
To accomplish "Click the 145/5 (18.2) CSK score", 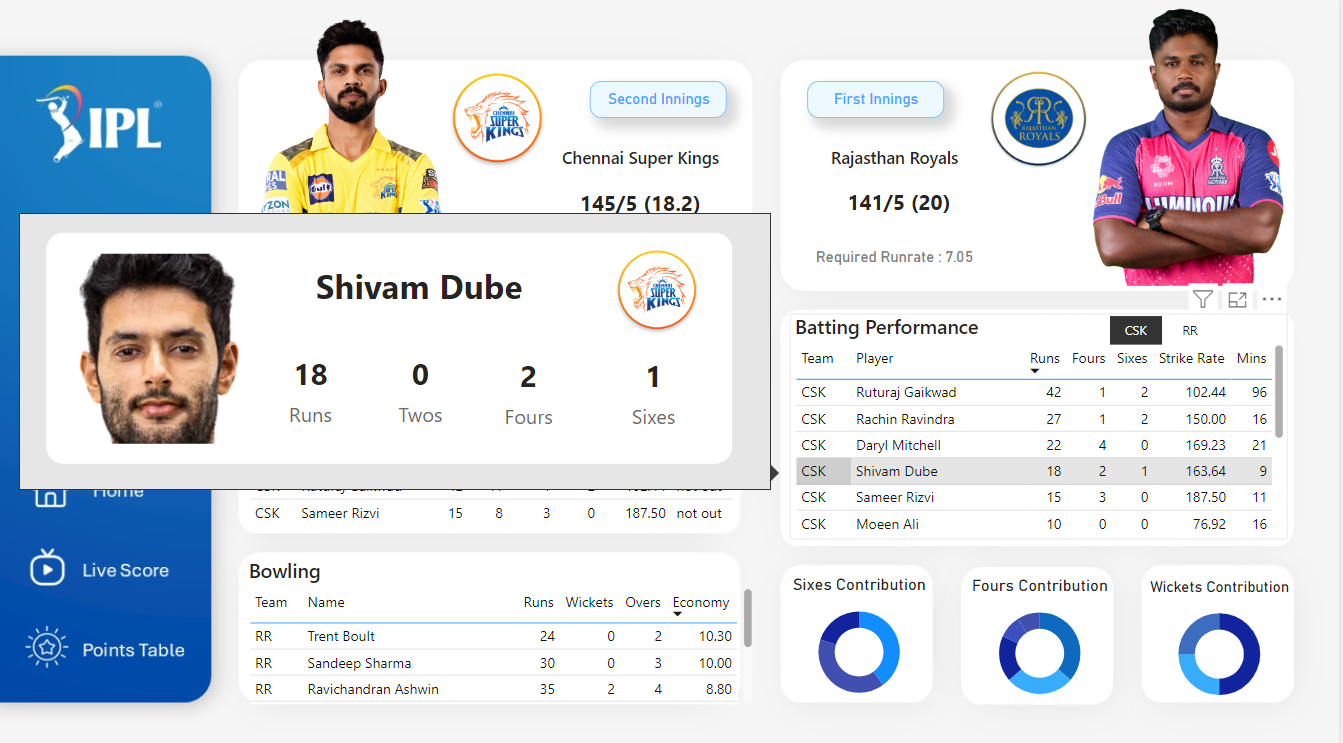I will pyautogui.click(x=640, y=204).
